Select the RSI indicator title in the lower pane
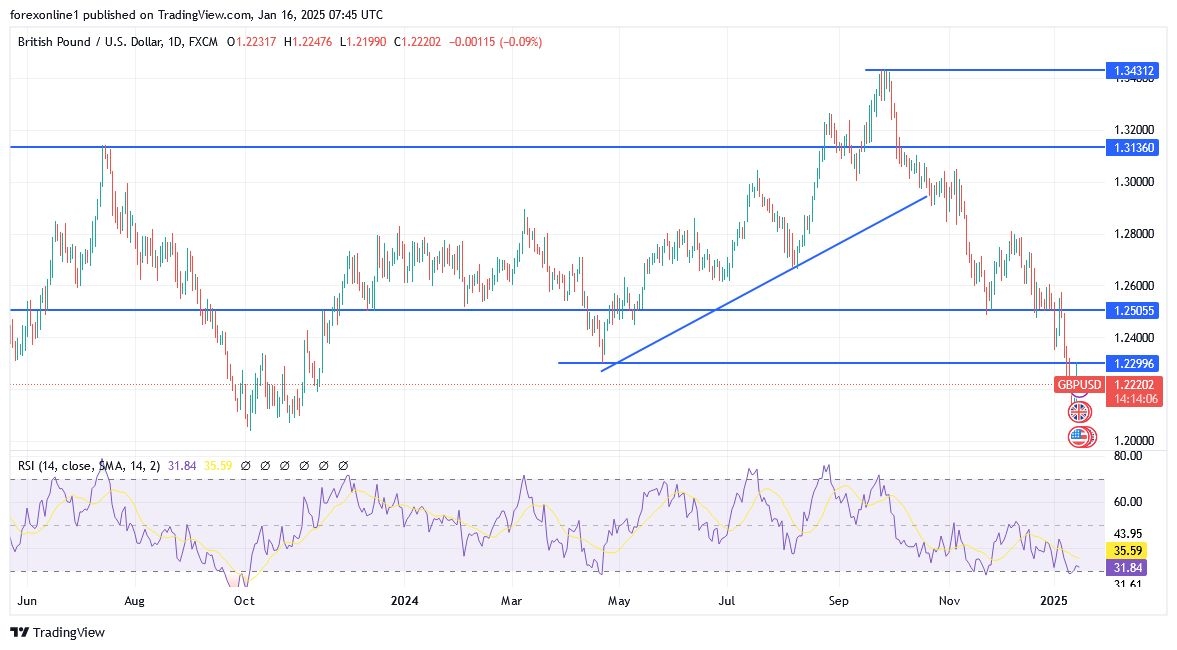 [x=28, y=465]
